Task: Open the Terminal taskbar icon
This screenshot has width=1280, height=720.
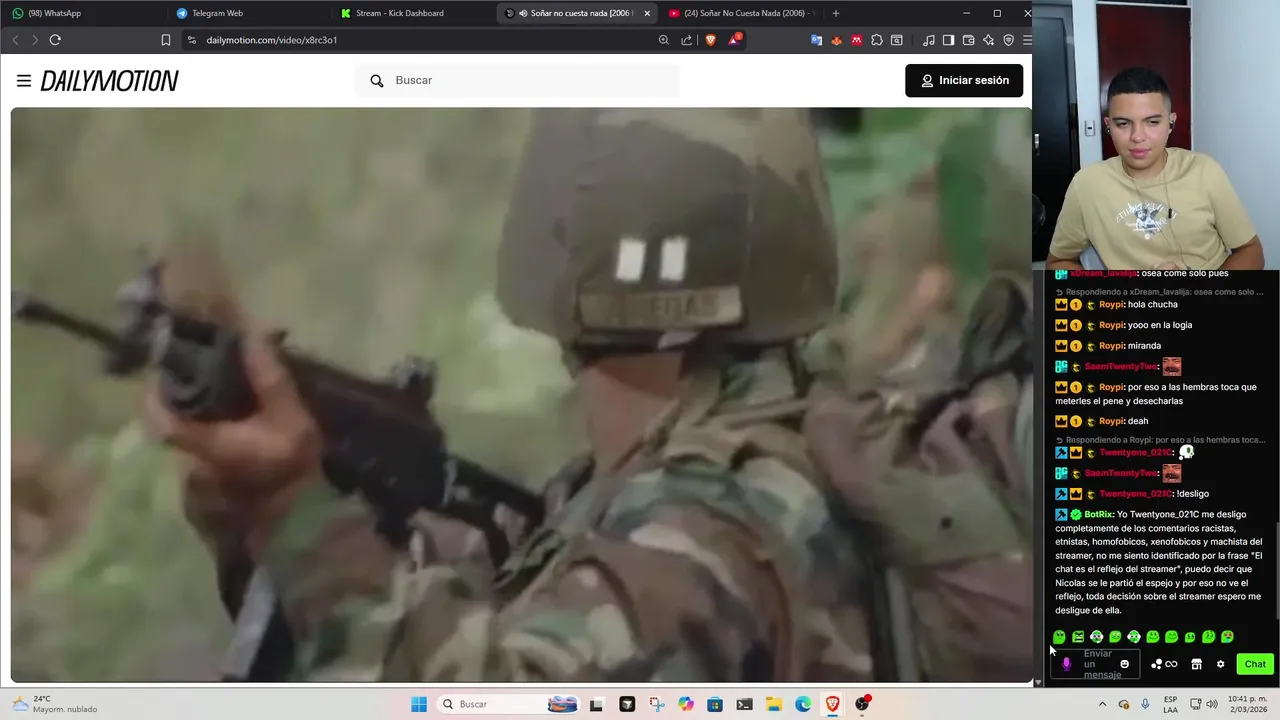Action: pos(744,704)
